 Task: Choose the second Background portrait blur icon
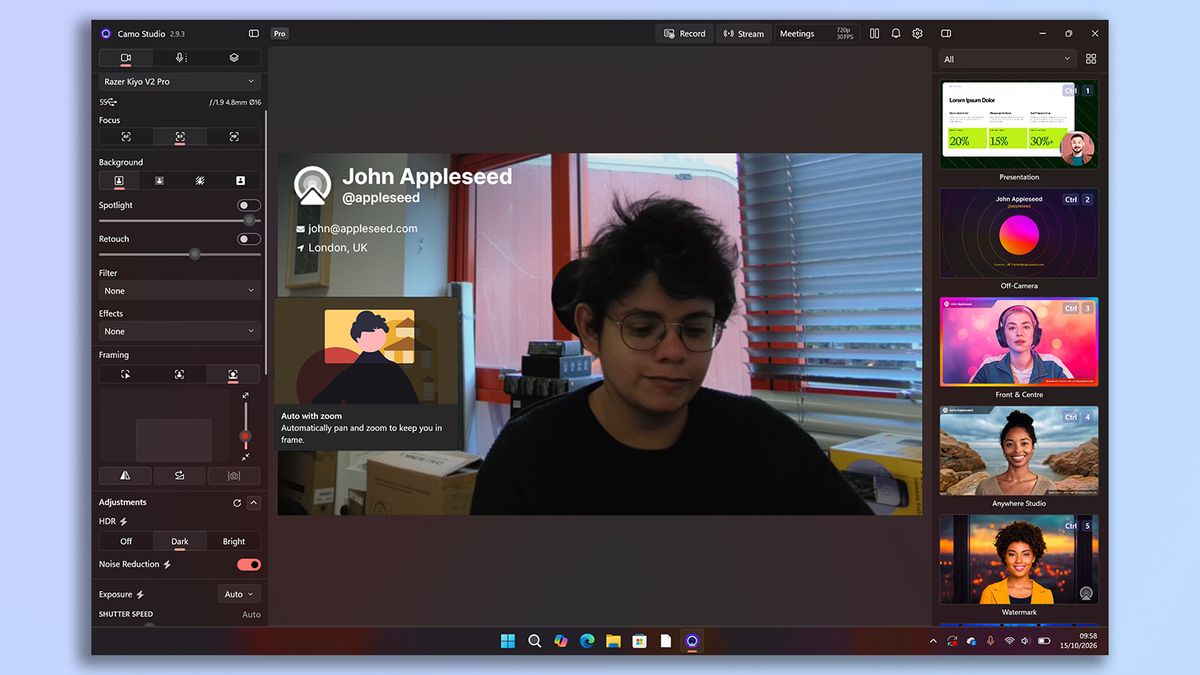click(x=159, y=181)
